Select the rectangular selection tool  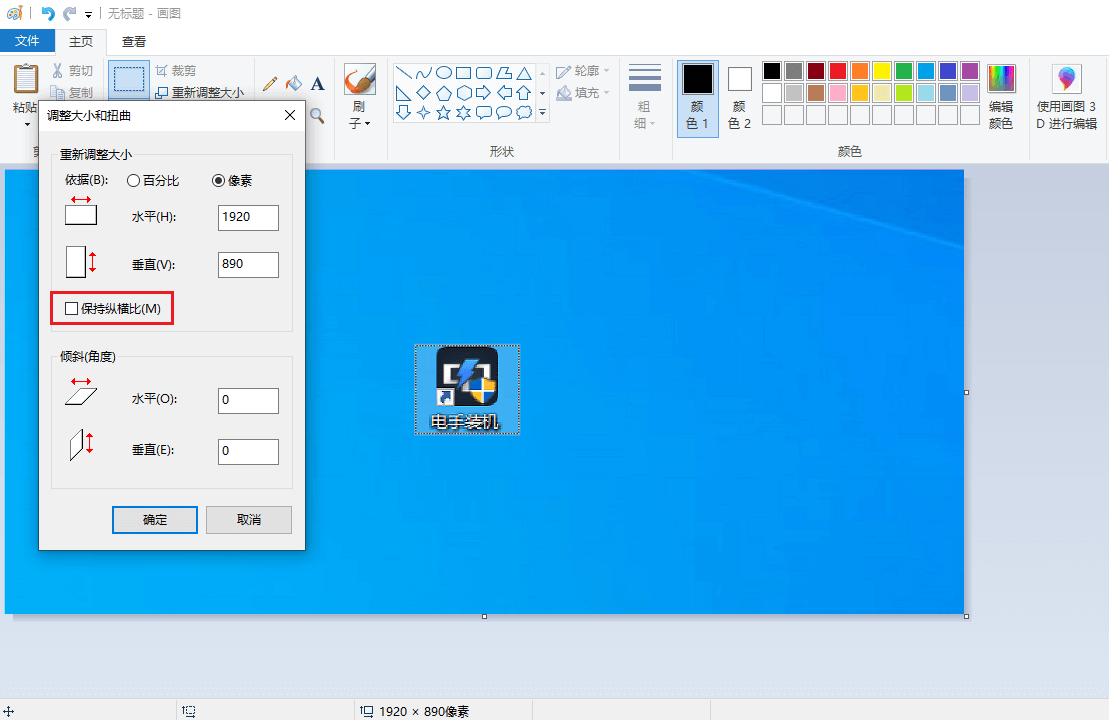(127, 80)
